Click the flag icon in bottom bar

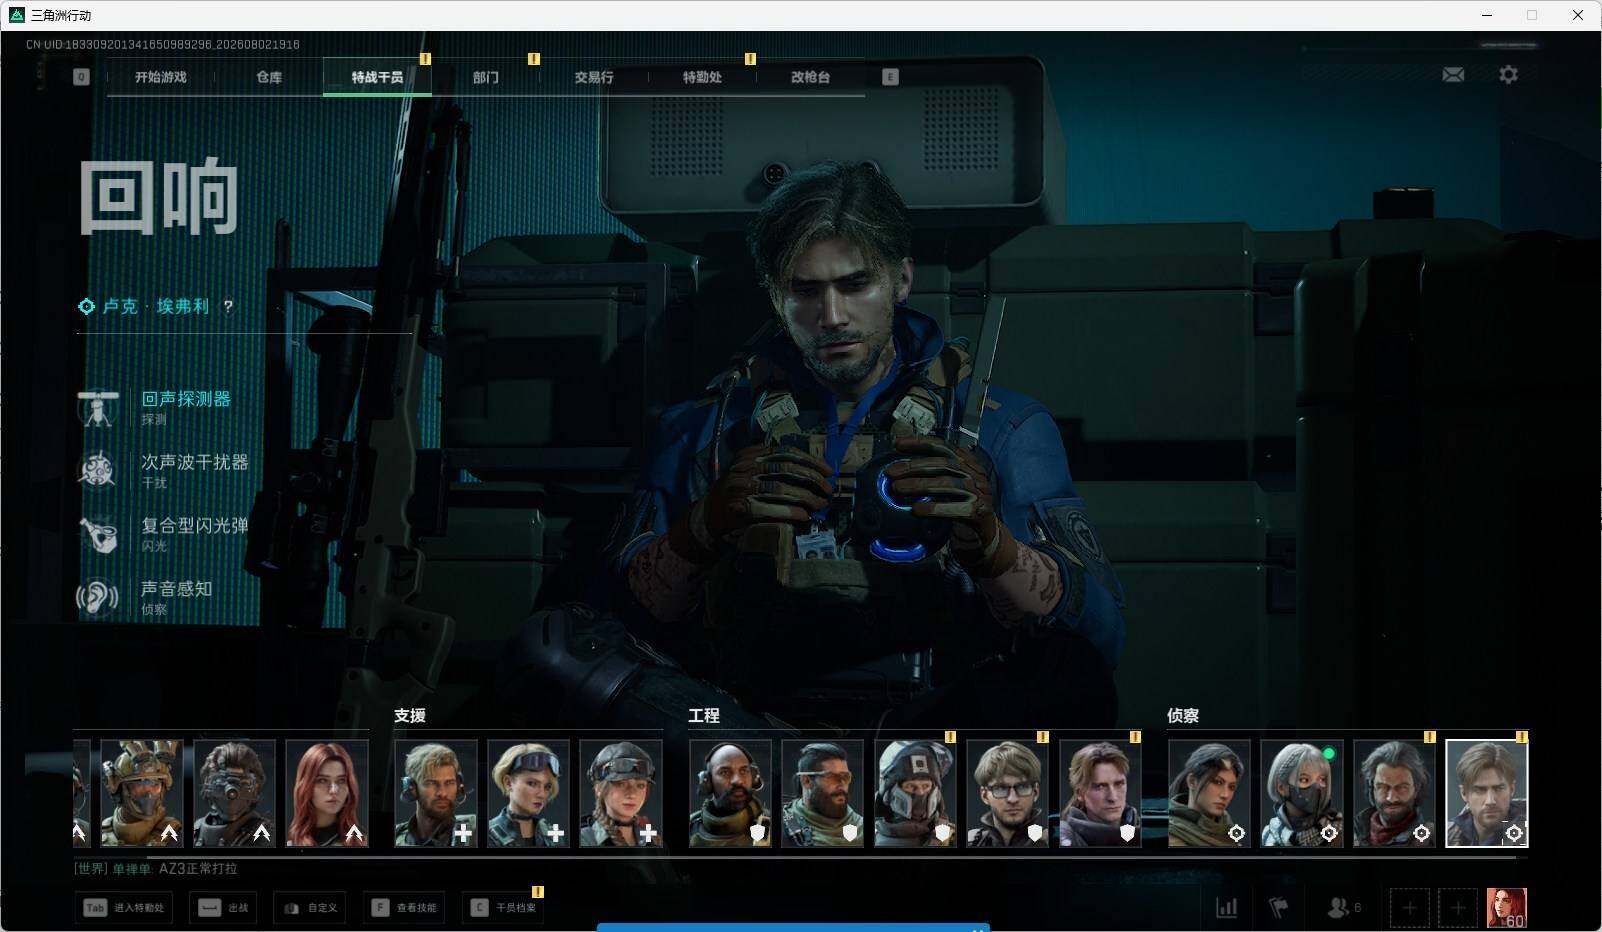[x=1278, y=908]
